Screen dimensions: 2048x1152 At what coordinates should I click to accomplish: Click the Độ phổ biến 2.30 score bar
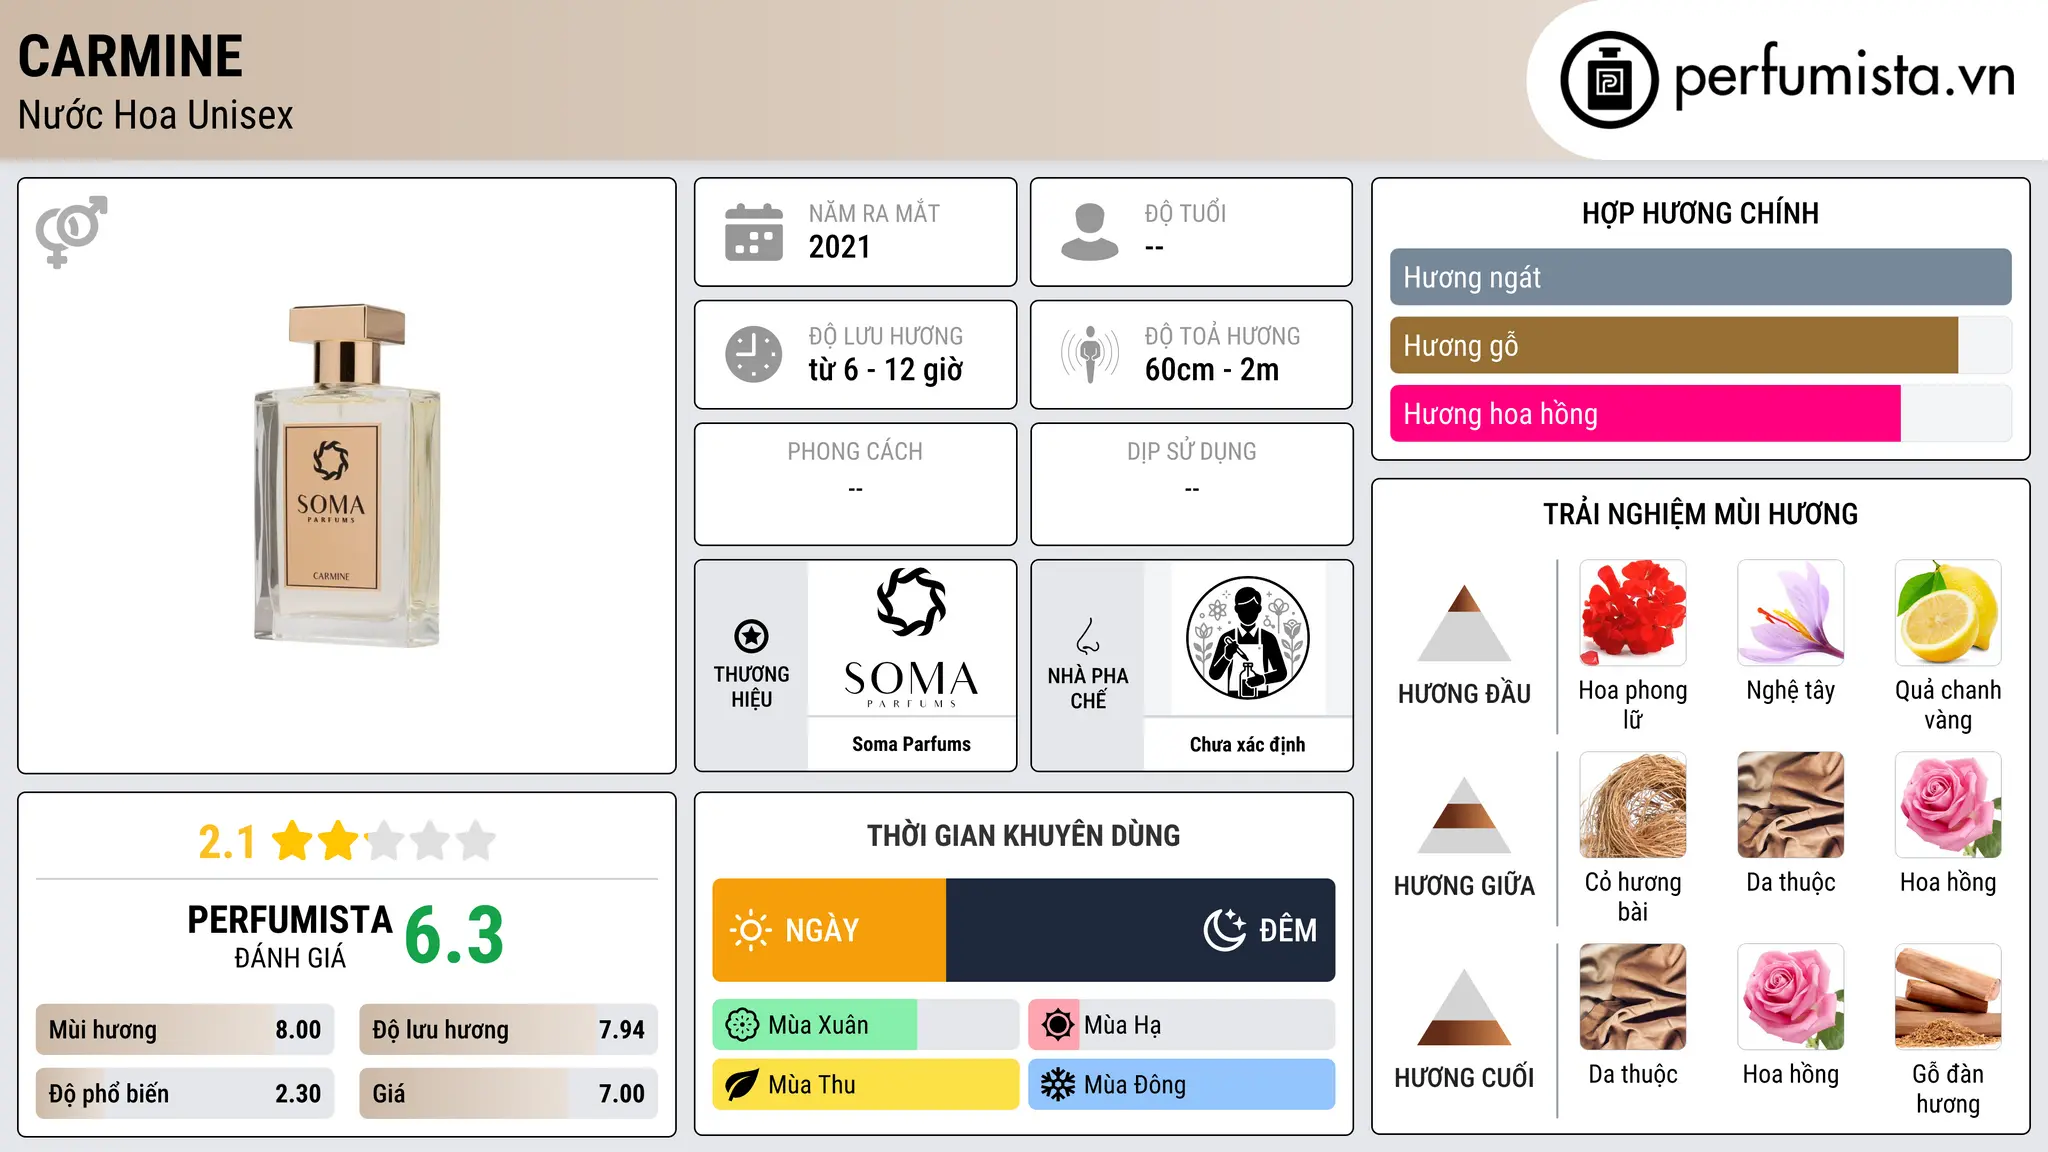click(x=185, y=1094)
